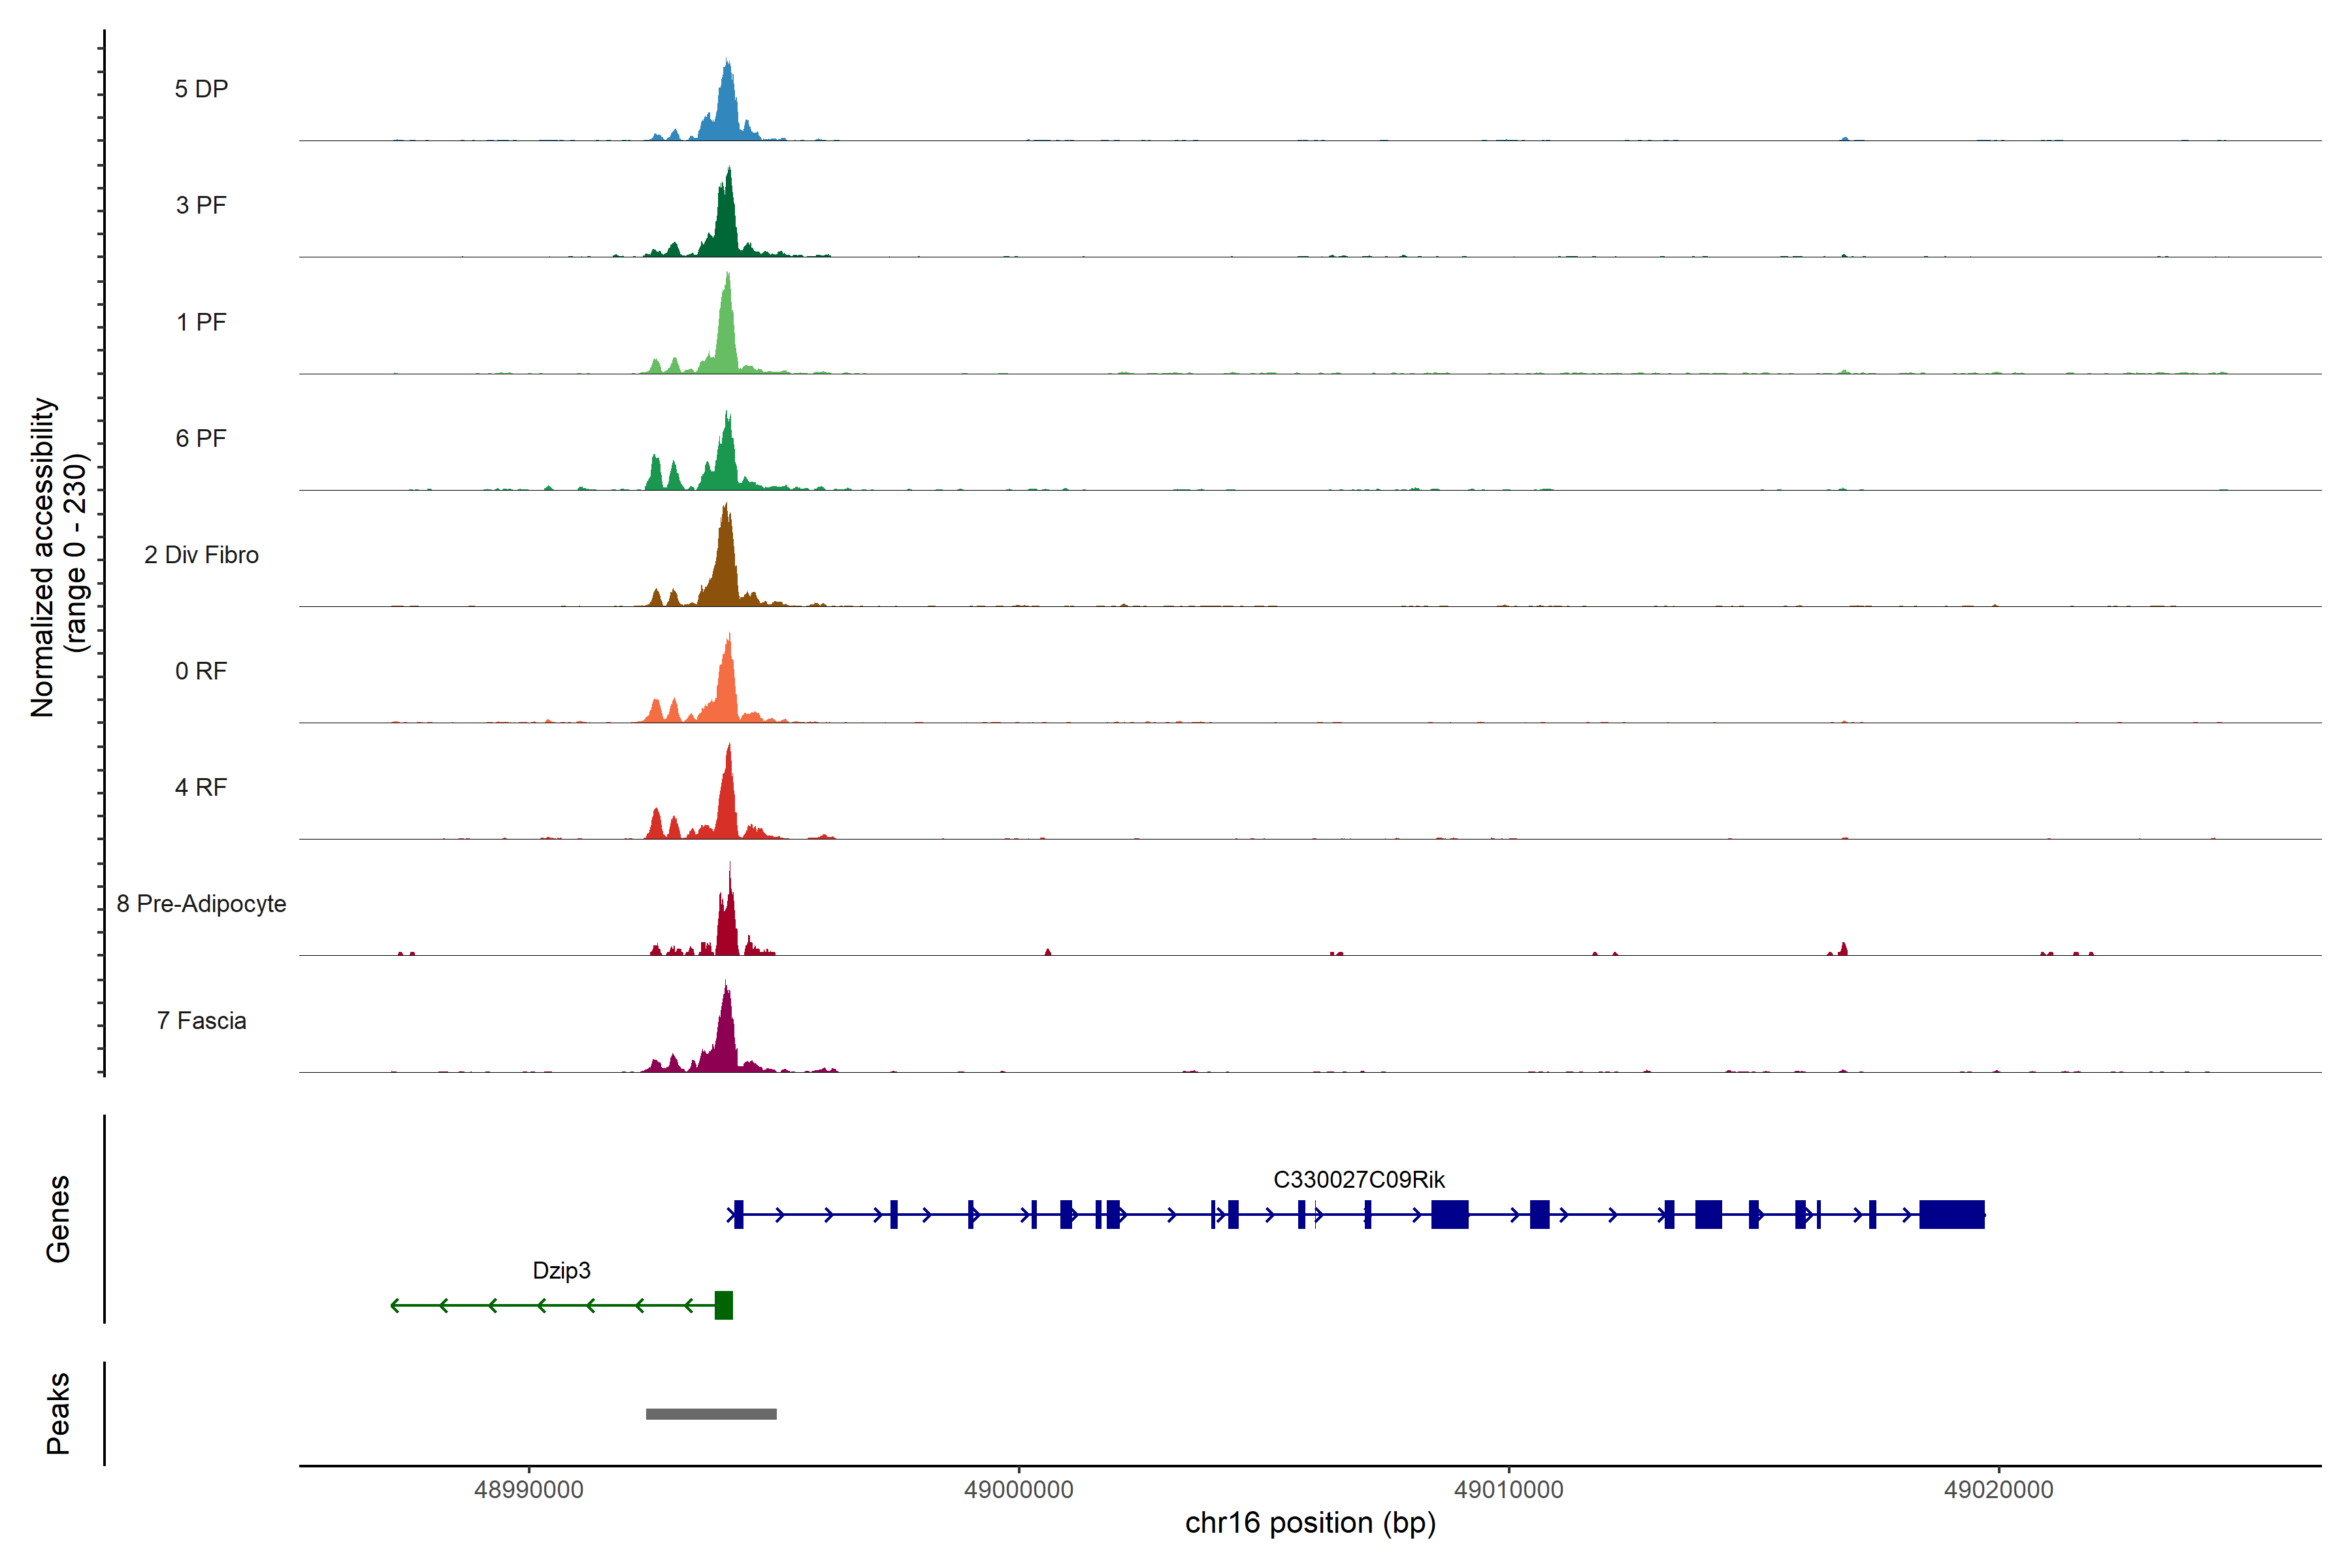Click the 48990000 axis tick label

(528, 1490)
